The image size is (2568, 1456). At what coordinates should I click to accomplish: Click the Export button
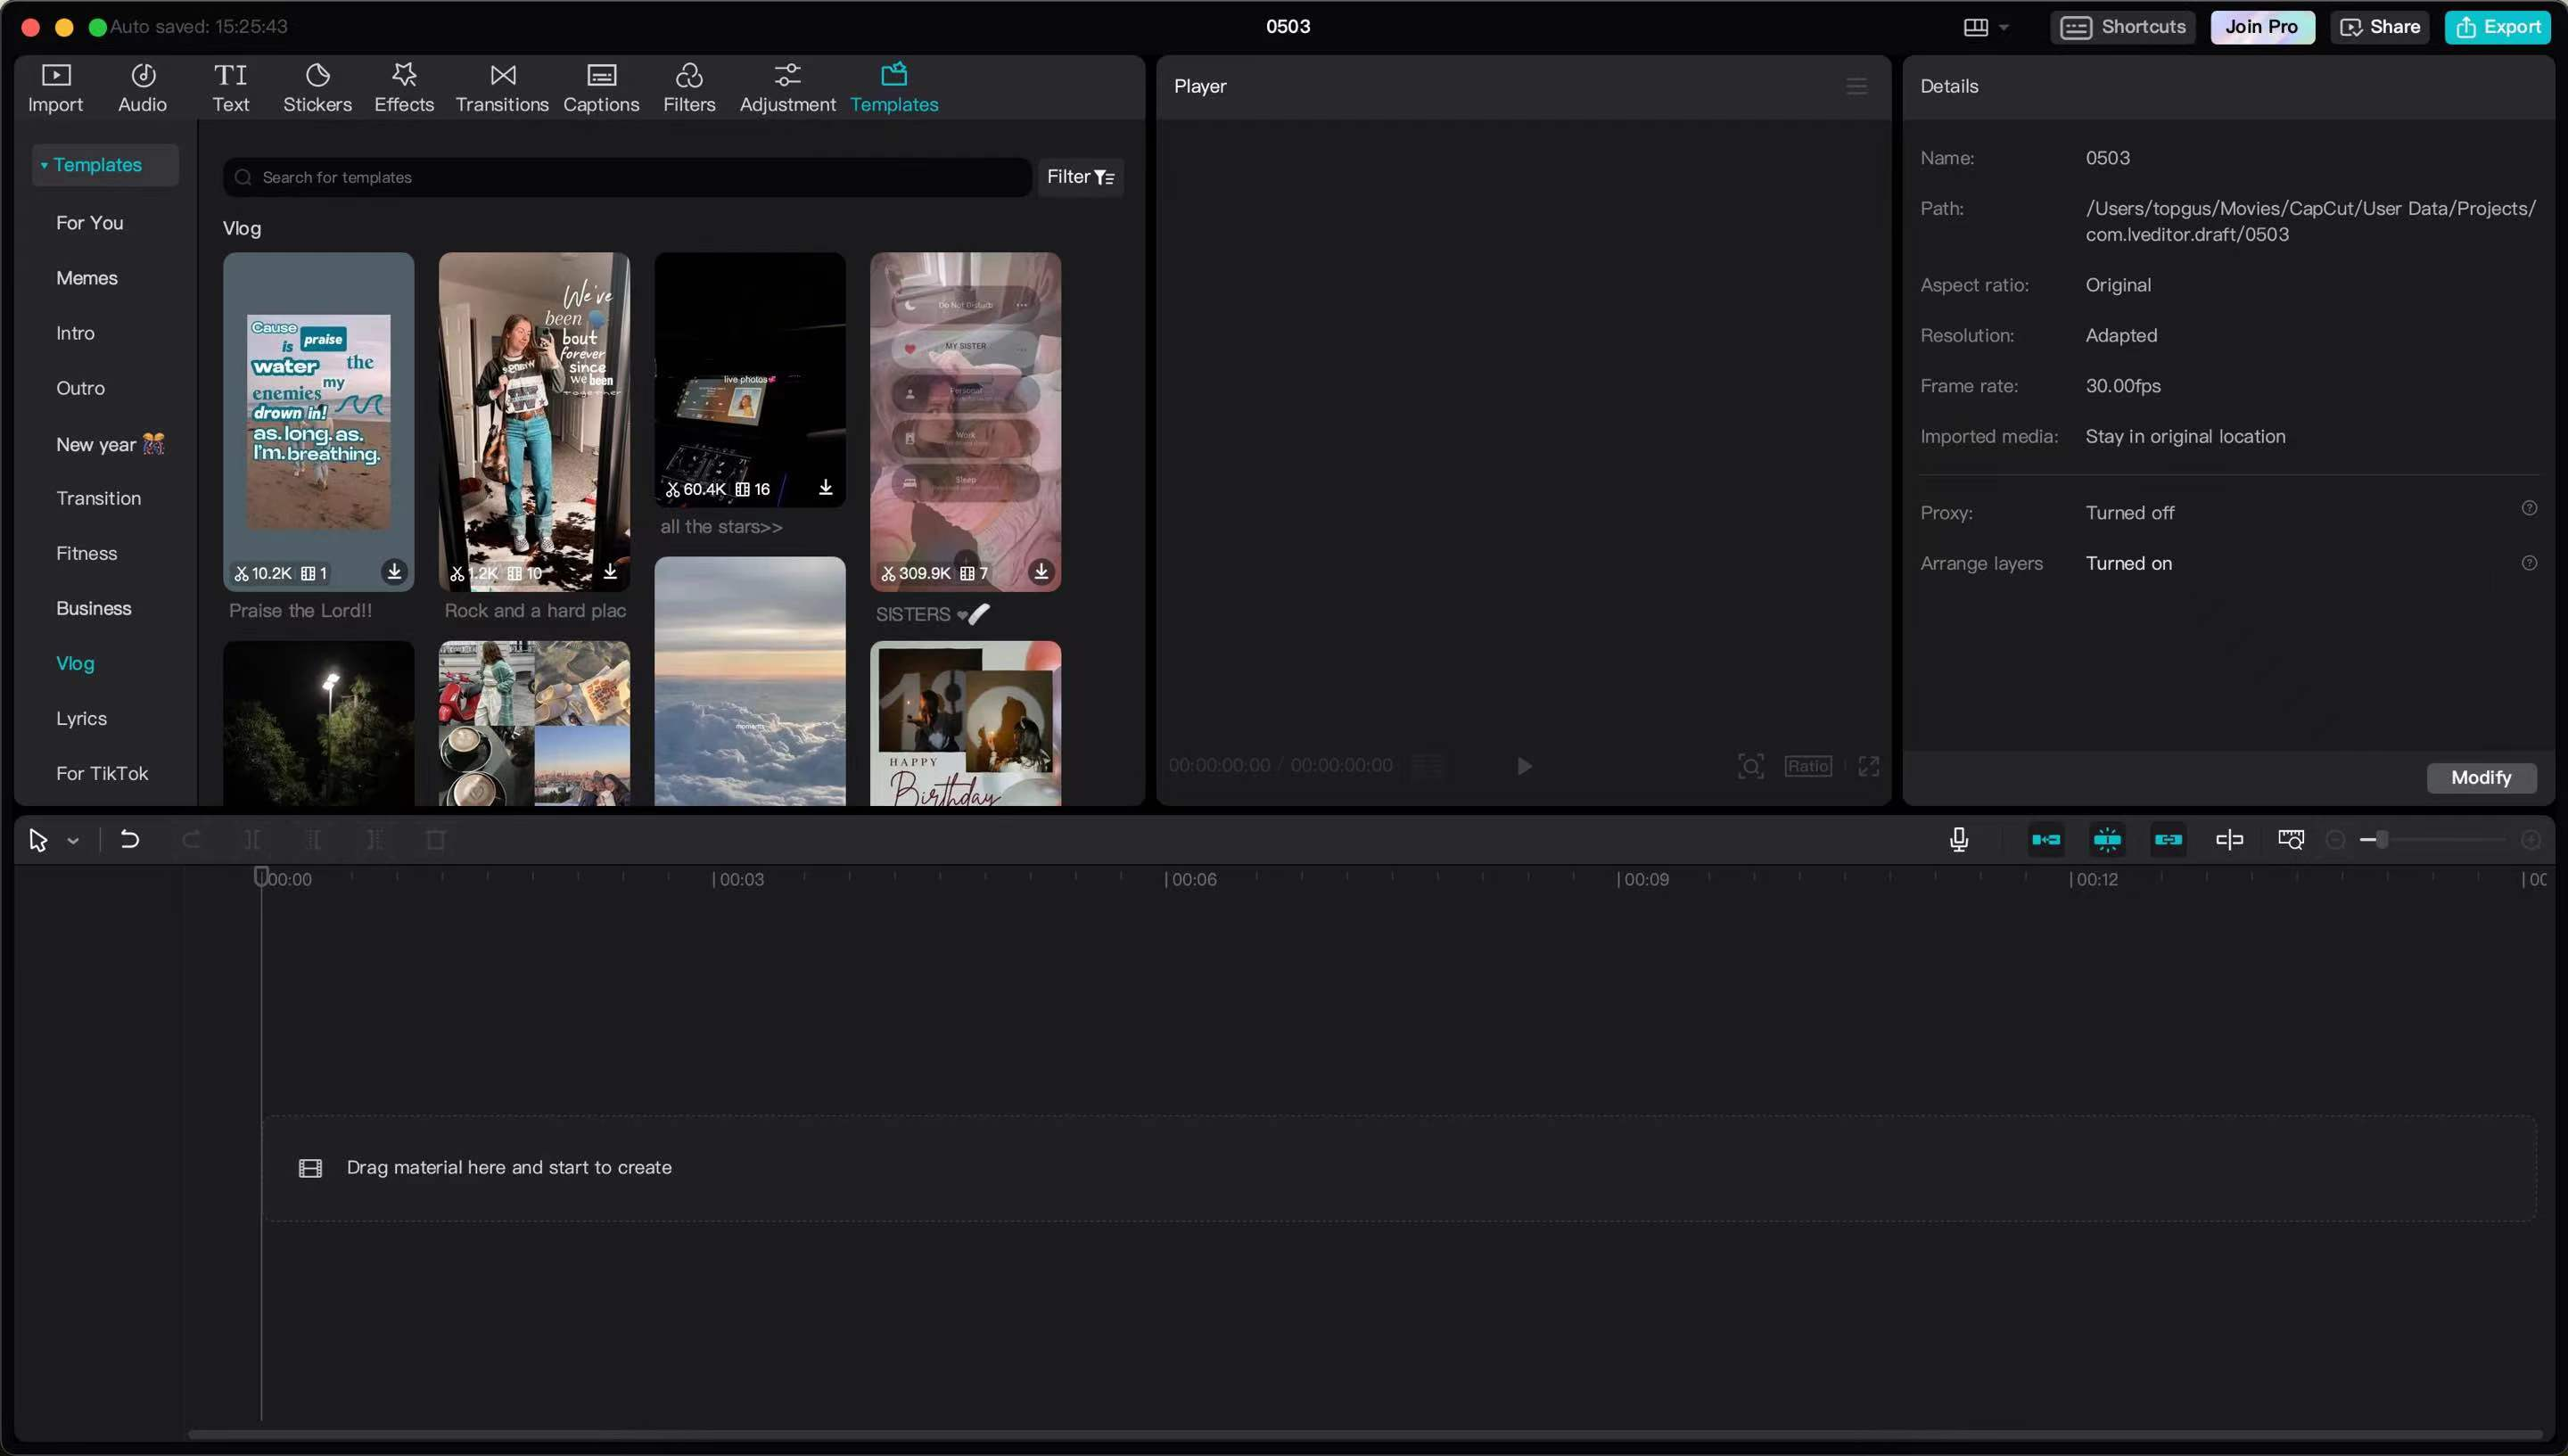pos(2497,27)
